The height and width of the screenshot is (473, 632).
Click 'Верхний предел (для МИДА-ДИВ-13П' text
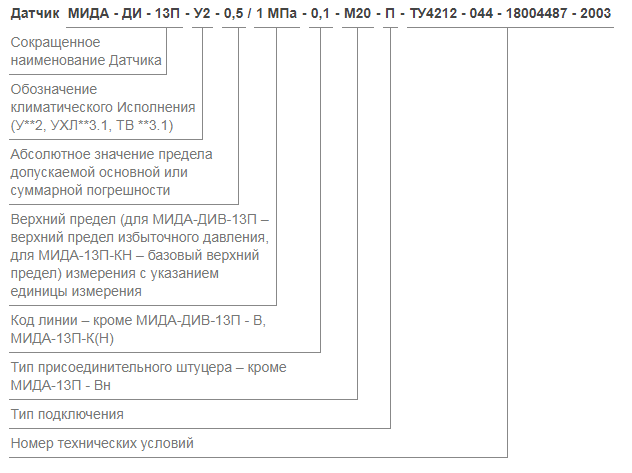133,219
